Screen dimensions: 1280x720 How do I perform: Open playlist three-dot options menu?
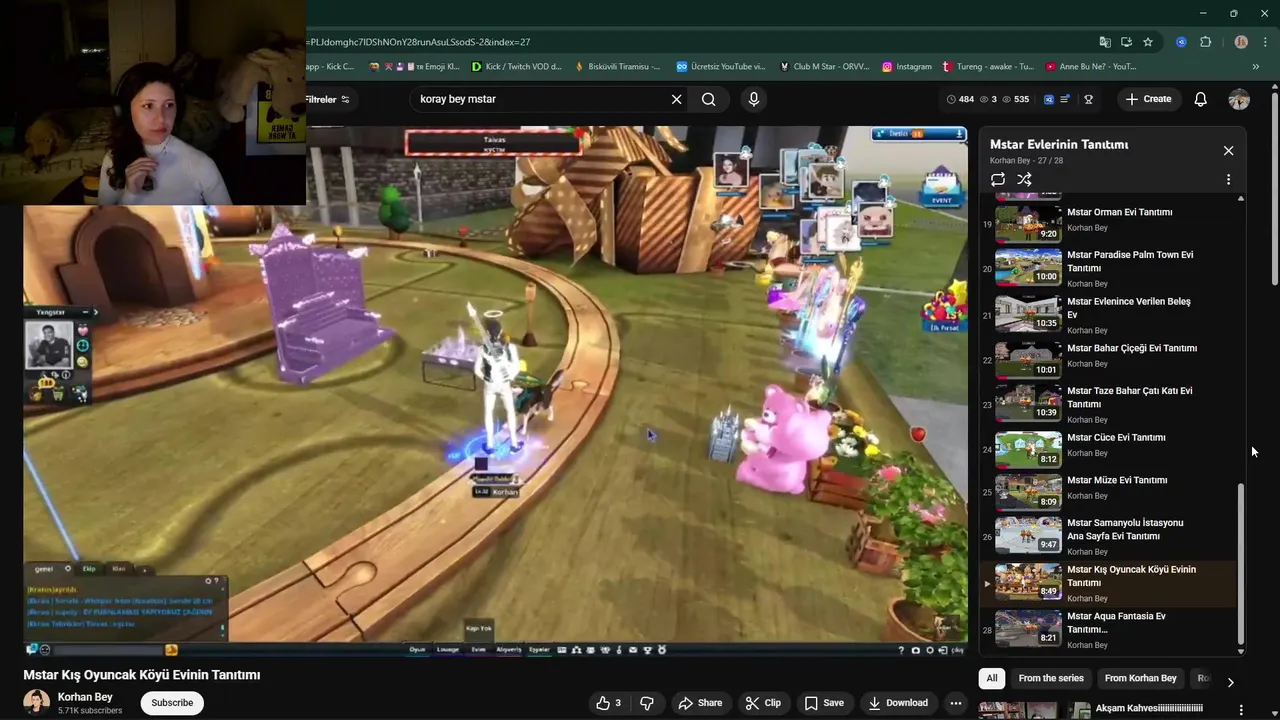click(1228, 180)
